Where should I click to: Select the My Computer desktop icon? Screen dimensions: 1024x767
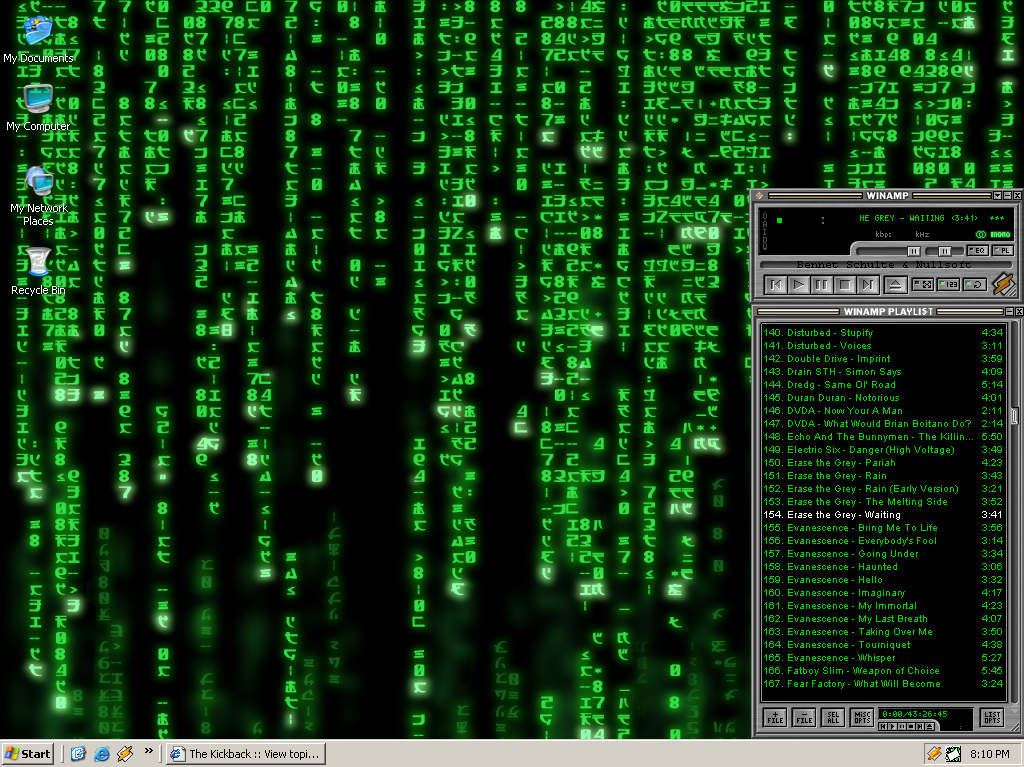[38, 108]
